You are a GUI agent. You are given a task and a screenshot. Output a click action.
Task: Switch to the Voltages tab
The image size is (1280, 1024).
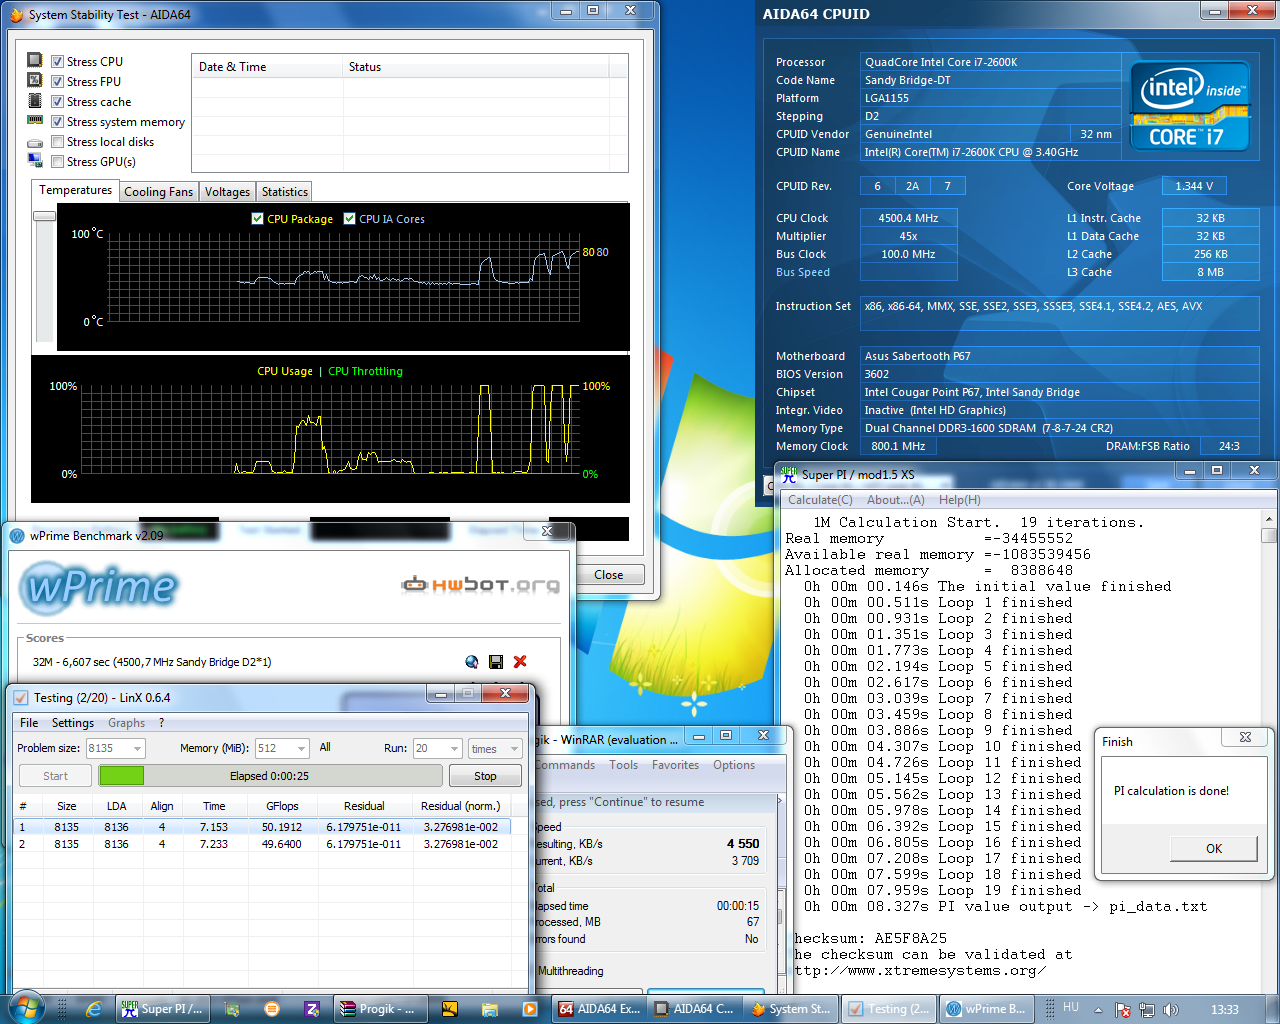click(x=227, y=192)
